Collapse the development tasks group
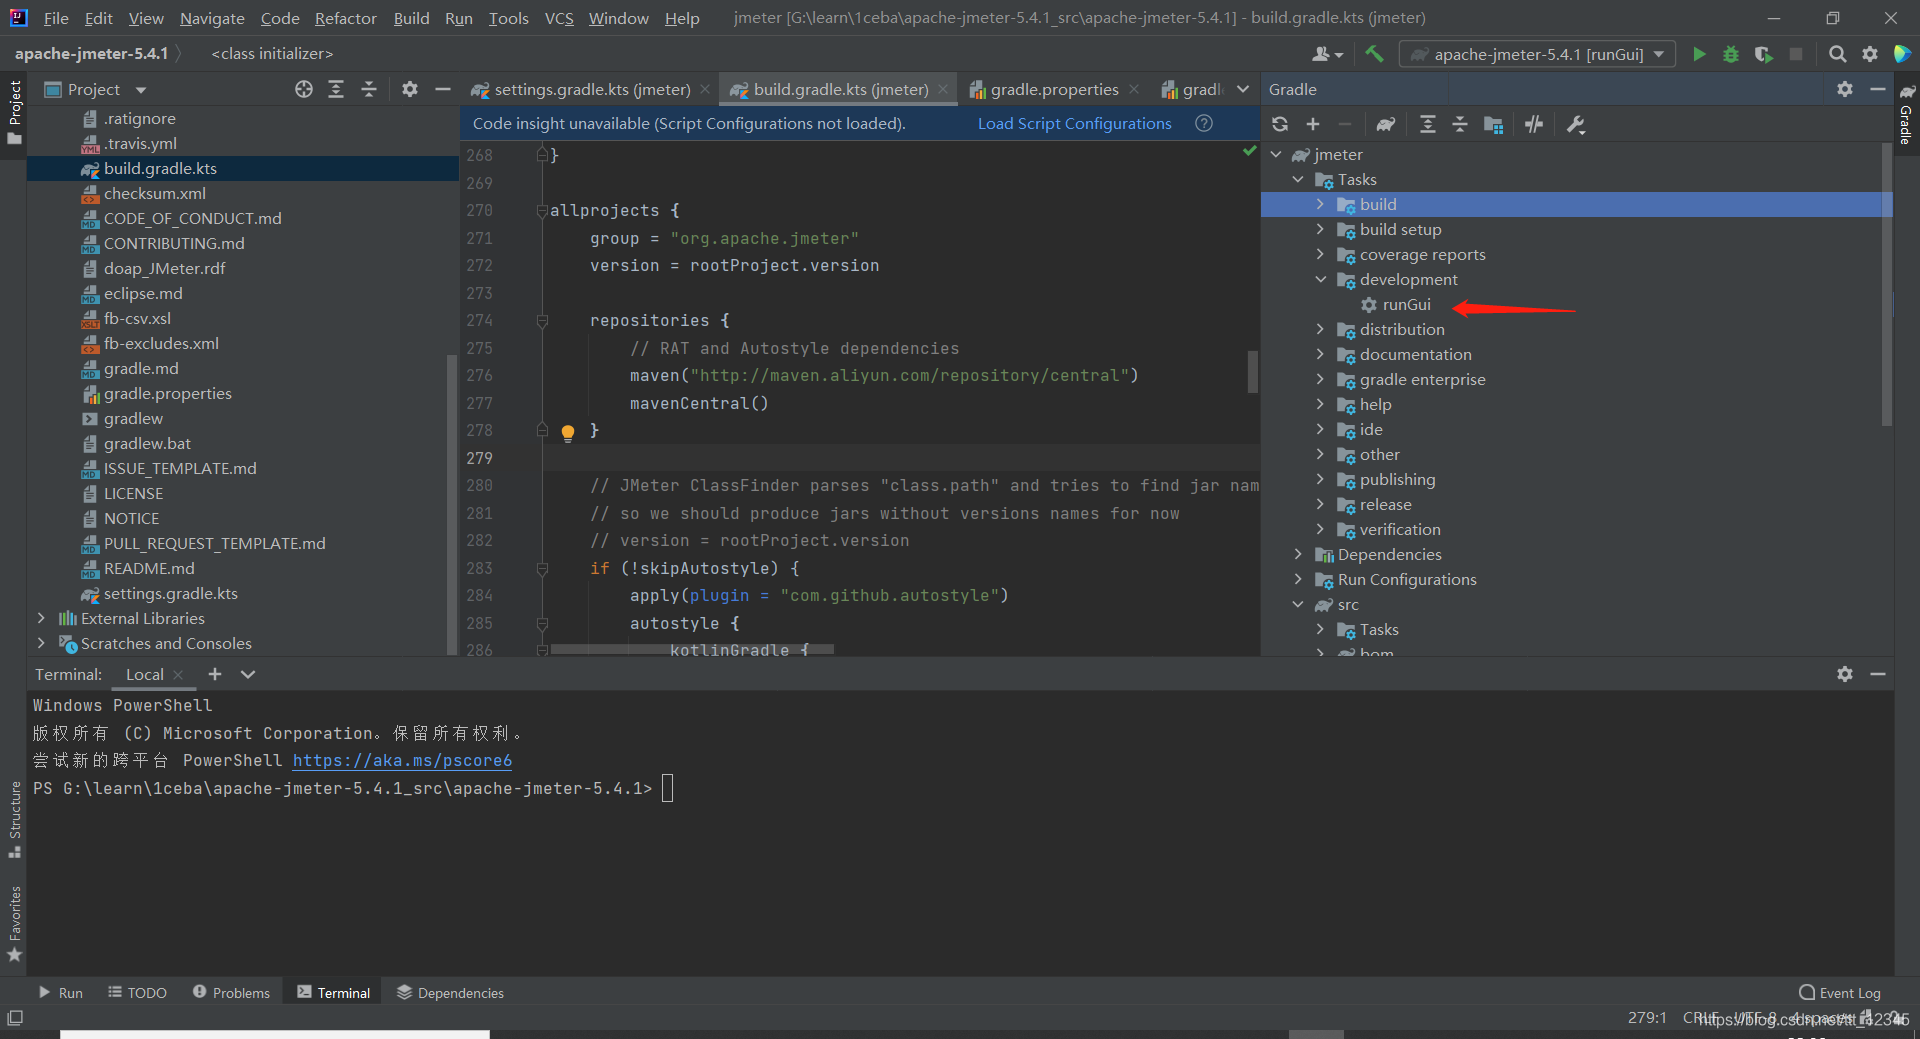Image resolution: width=1920 pixels, height=1039 pixels. [1320, 279]
